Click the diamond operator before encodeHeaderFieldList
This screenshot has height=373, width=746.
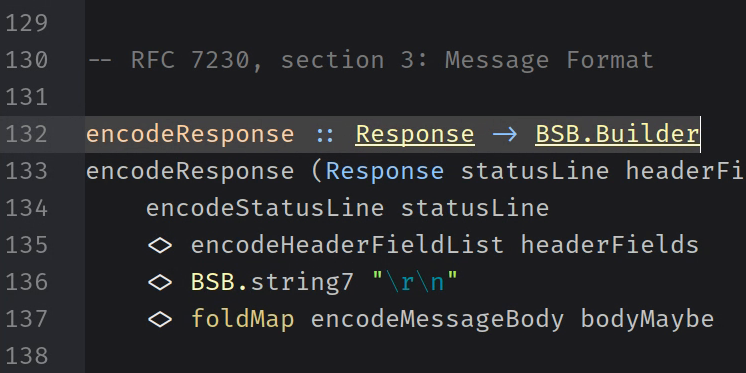160,245
